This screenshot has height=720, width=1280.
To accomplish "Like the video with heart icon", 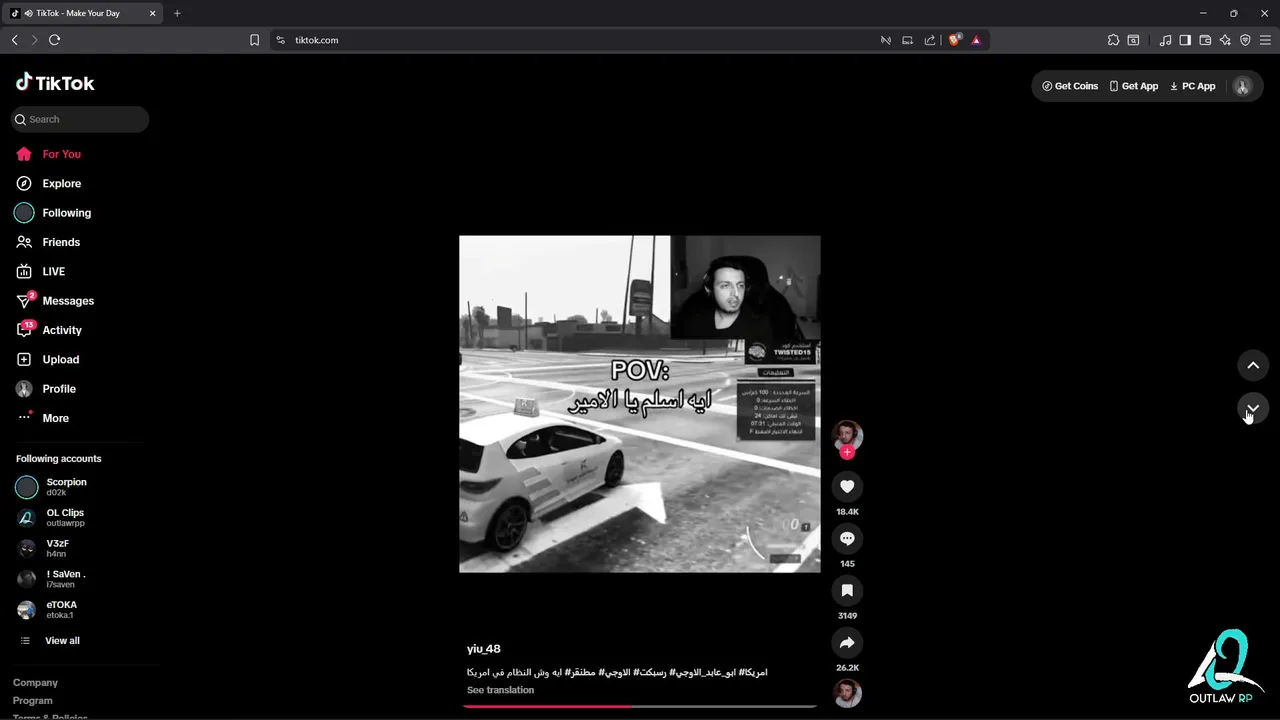I will point(847,486).
